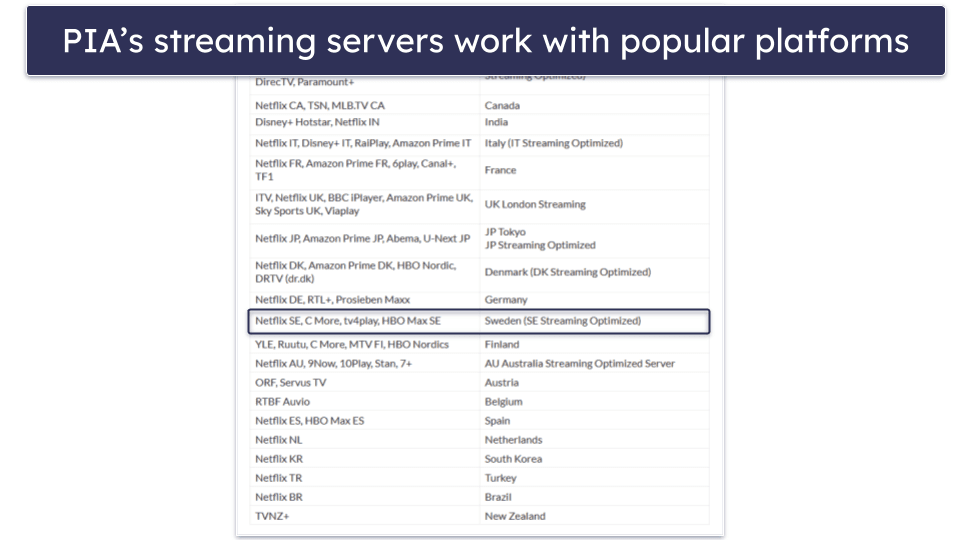Click 'Netflix AU, 9Now, 10Play, Stan' cell
This screenshot has width=960, height=540.
click(364, 364)
